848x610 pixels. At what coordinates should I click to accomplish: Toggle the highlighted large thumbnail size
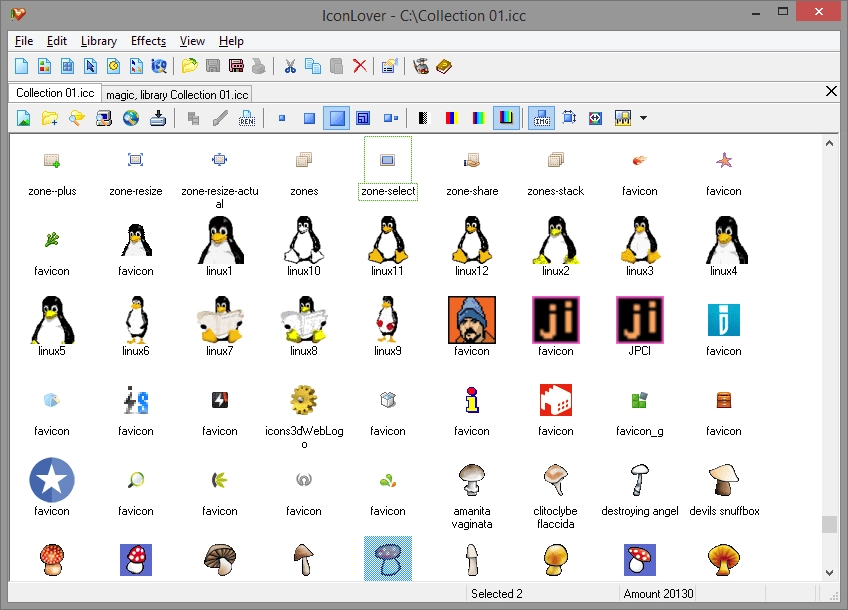(x=336, y=118)
